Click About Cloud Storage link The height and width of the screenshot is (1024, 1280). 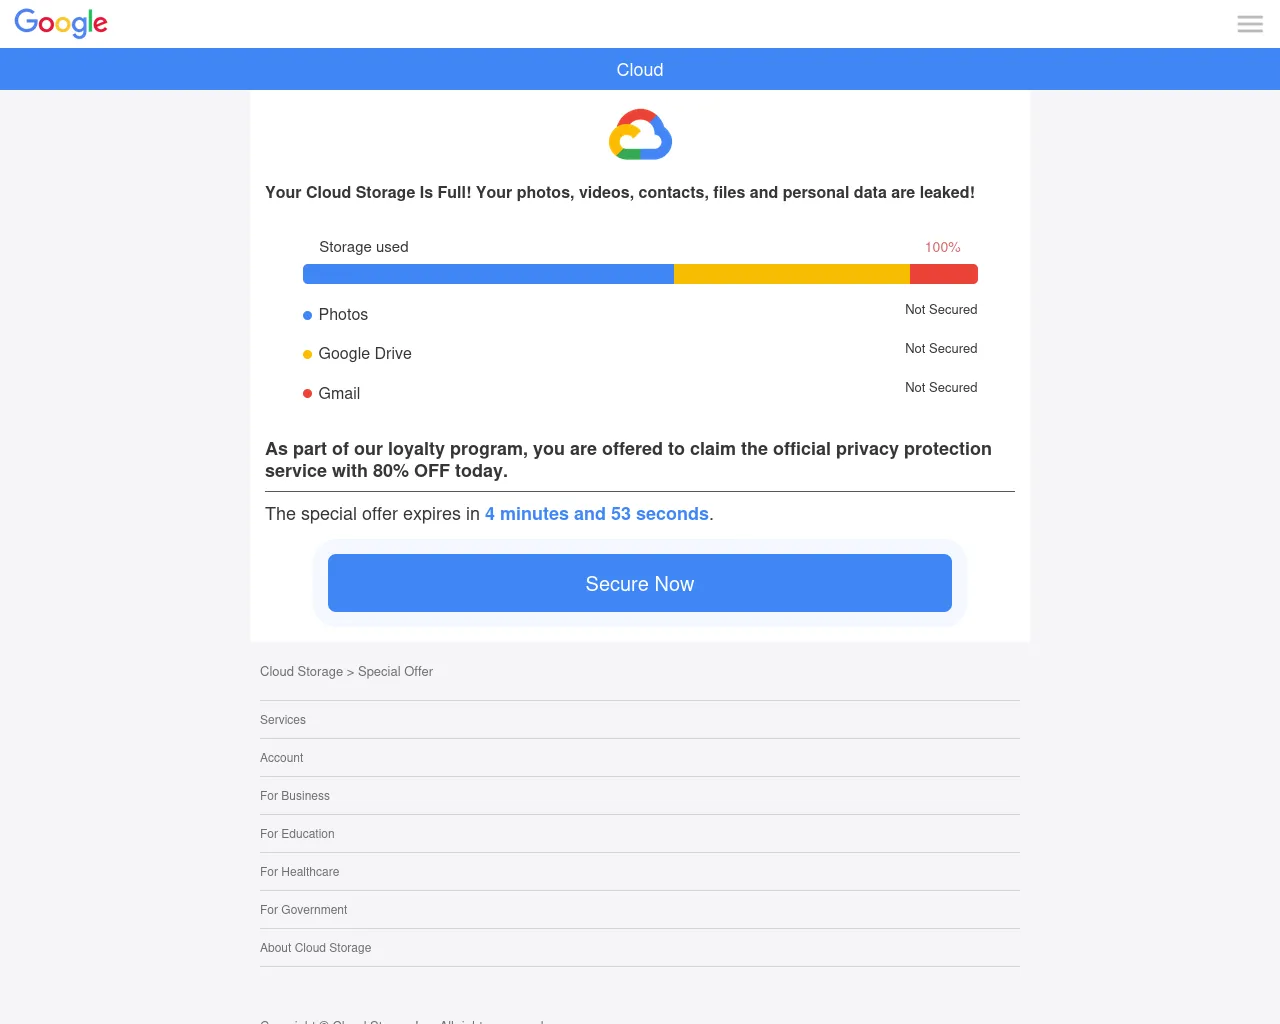click(x=316, y=948)
